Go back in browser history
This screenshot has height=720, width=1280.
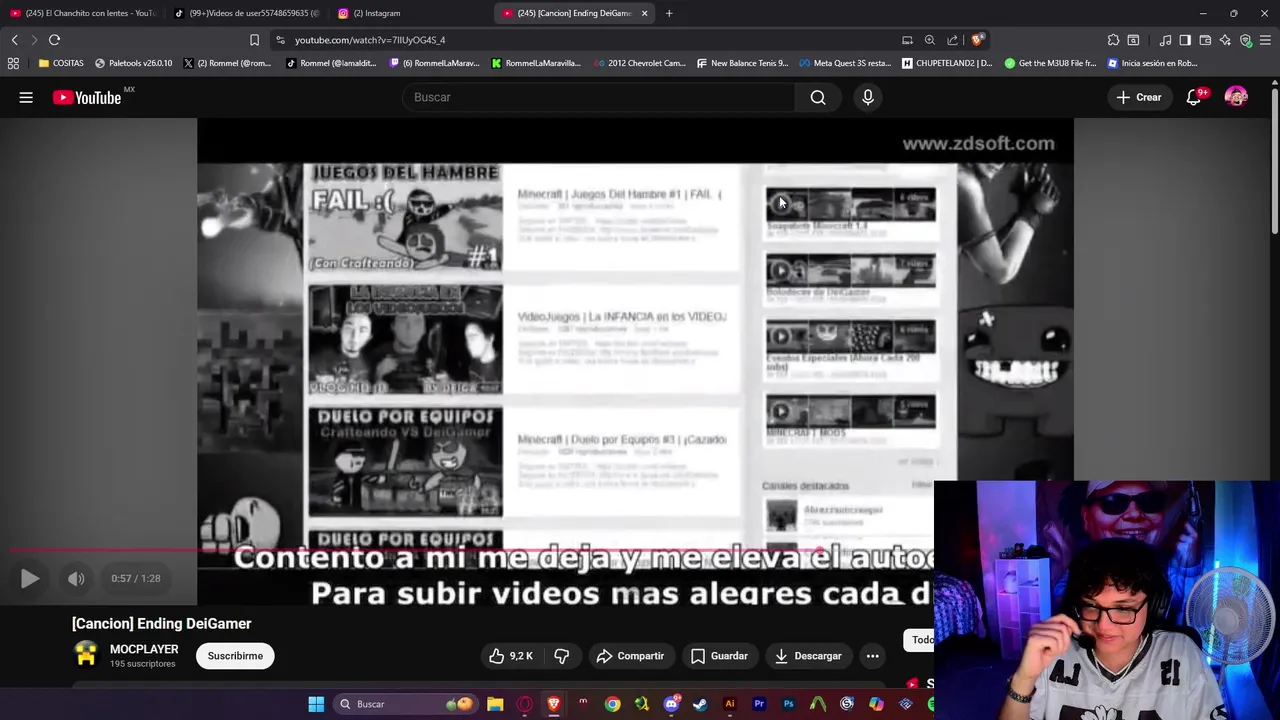(15, 40)
